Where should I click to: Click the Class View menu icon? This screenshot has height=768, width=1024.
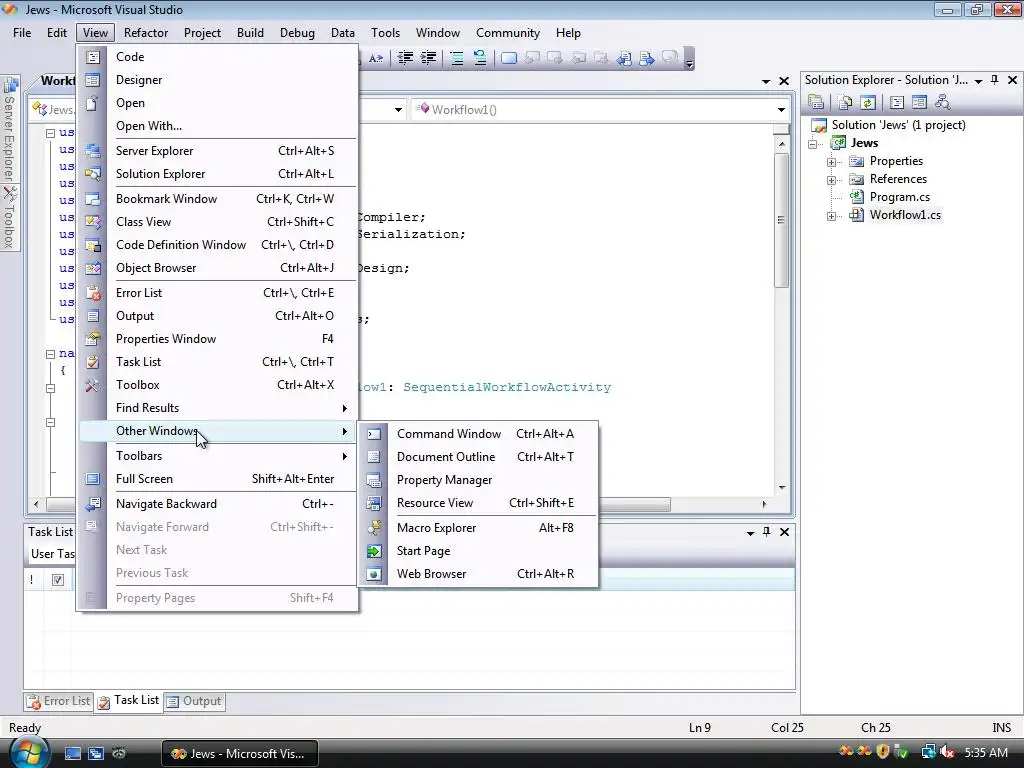pos(93,222)
